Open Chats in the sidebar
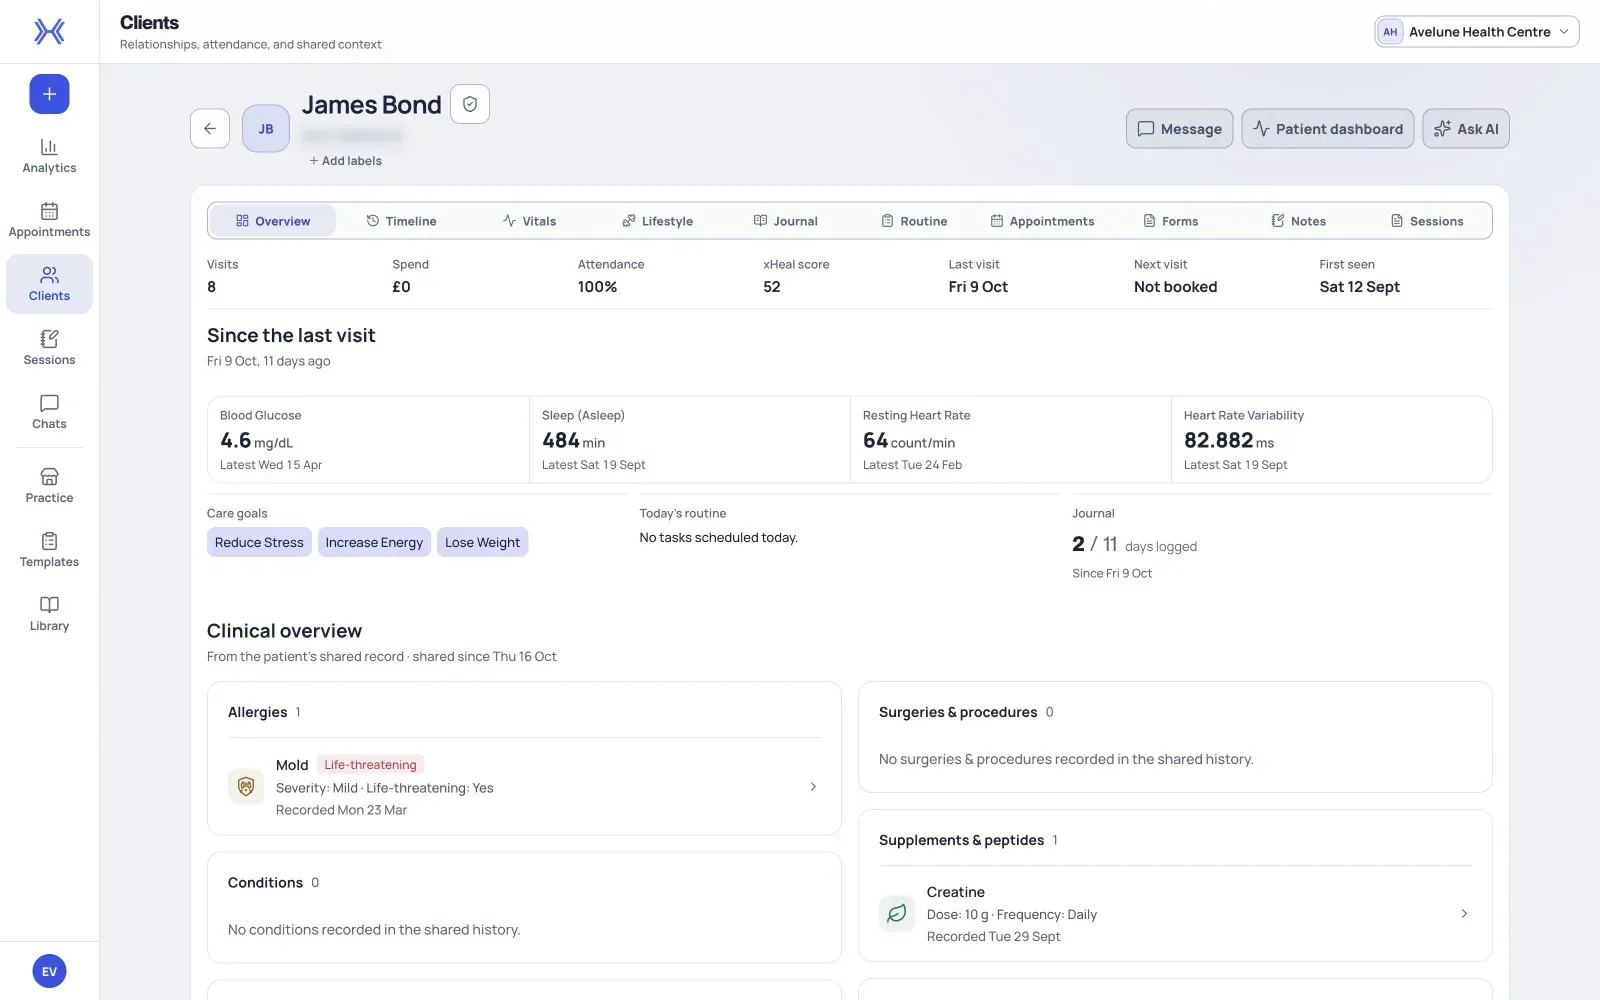Image resolution: width=1600 pixels, height=1000 pixels. tap(49, 412)
